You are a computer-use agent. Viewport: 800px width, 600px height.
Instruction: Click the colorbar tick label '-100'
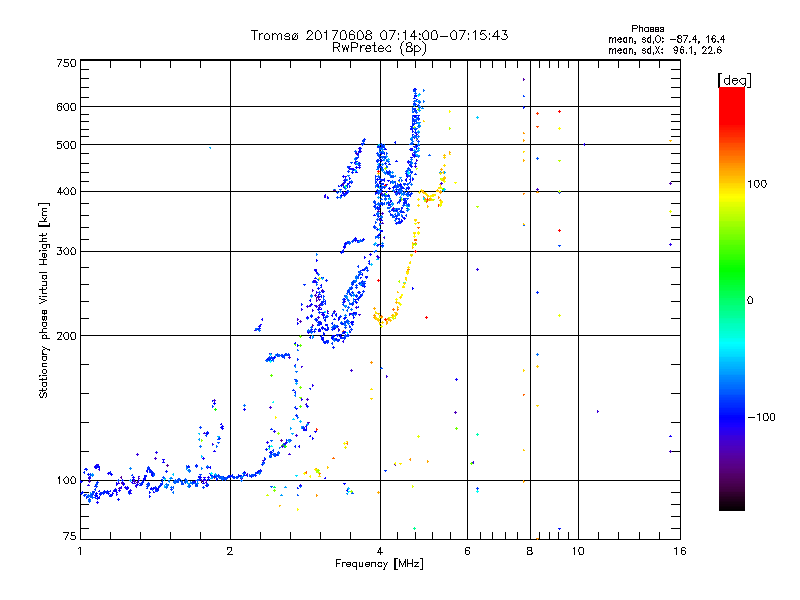(x=762, y=417)
